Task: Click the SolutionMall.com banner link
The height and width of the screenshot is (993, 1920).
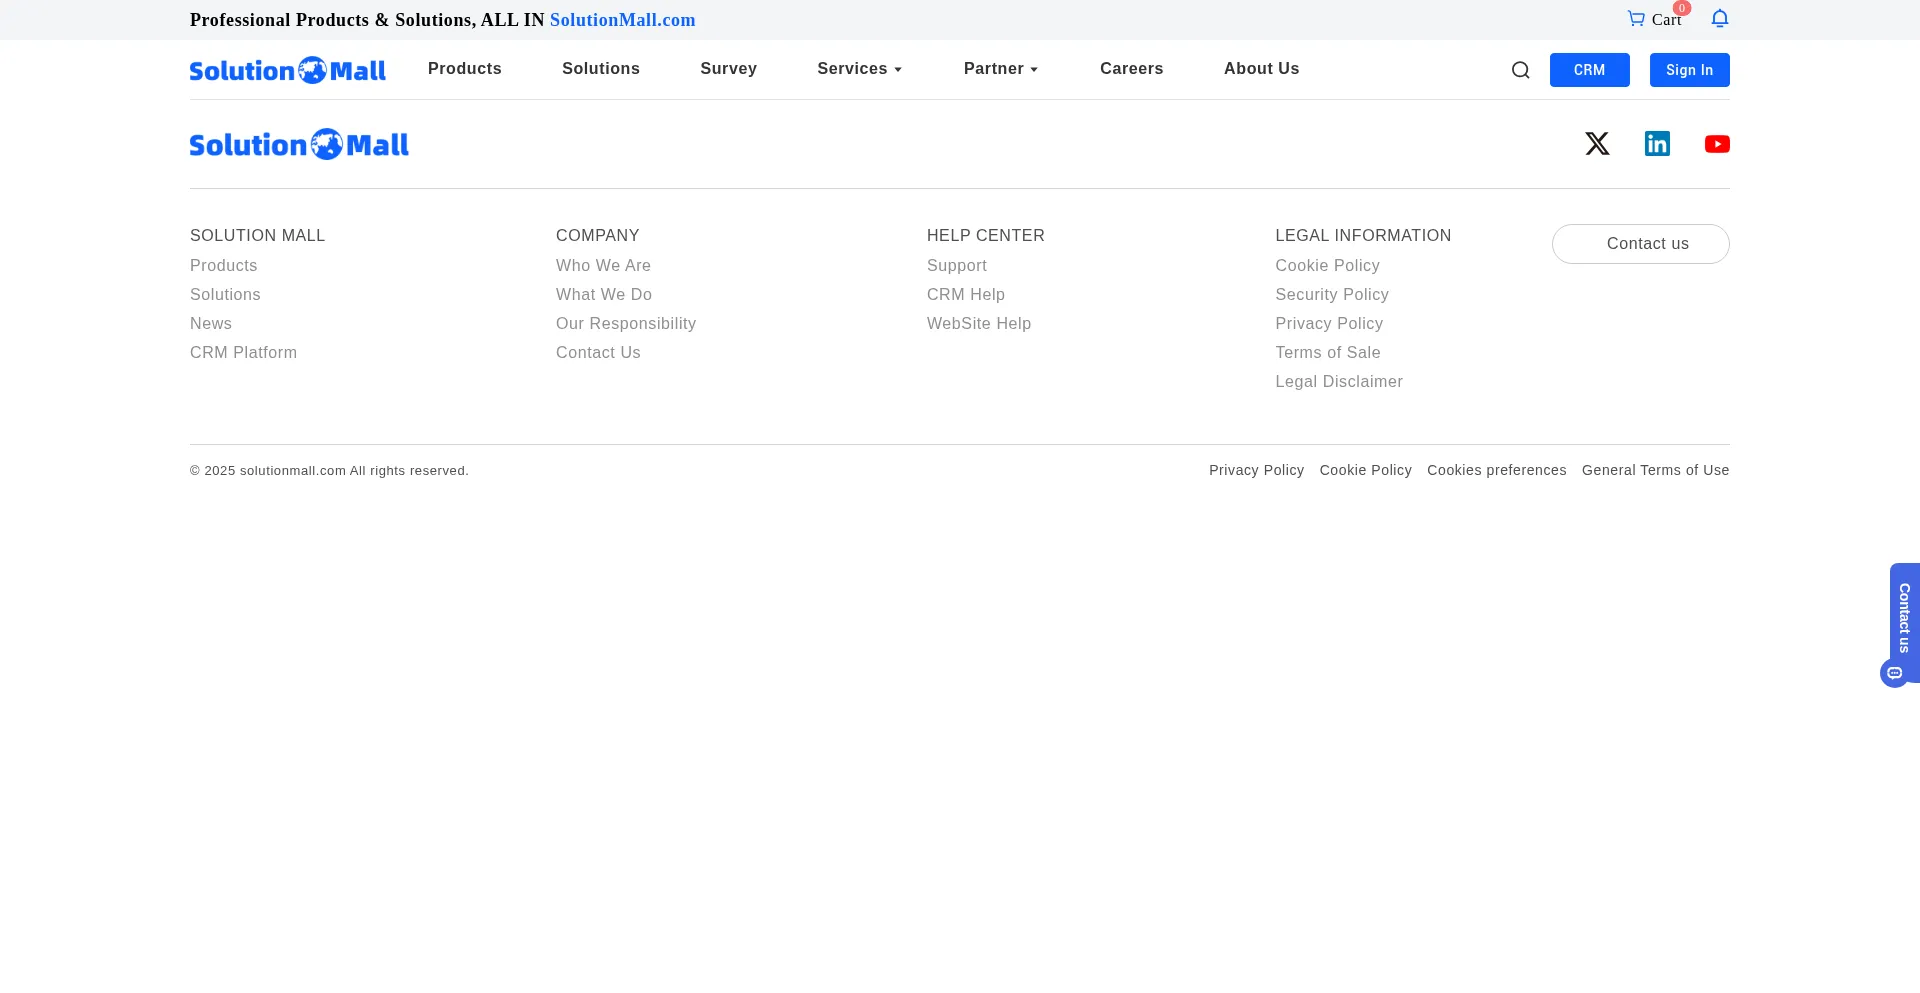Action: point(622,20)
